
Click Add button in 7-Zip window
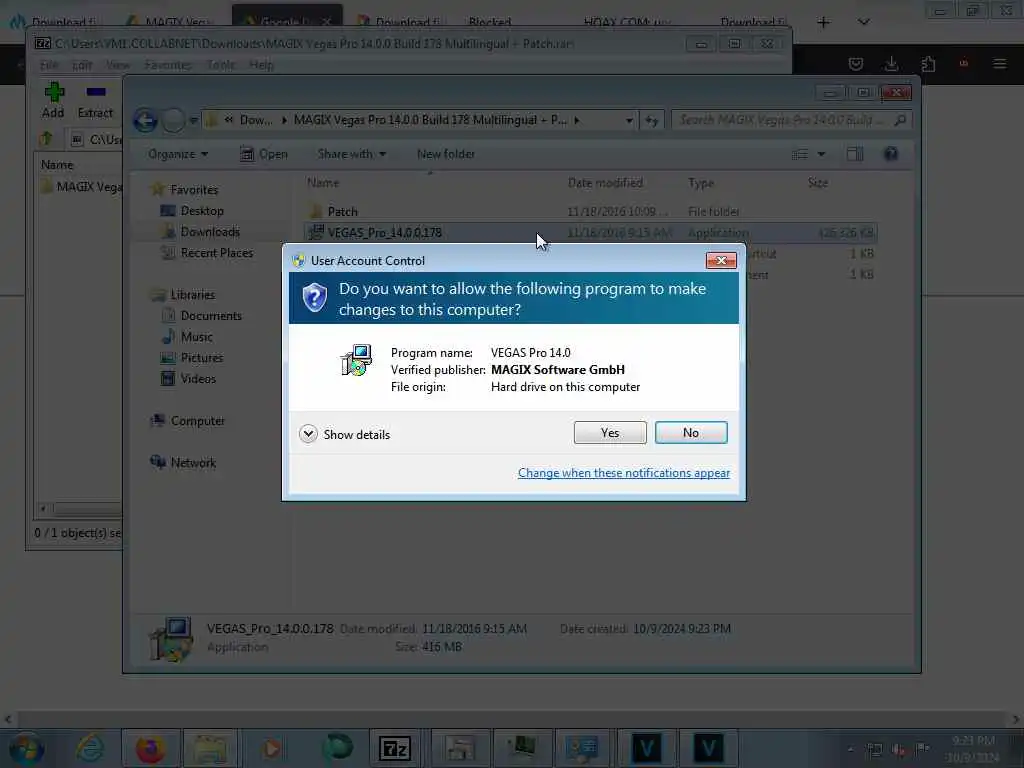point(54,100)
